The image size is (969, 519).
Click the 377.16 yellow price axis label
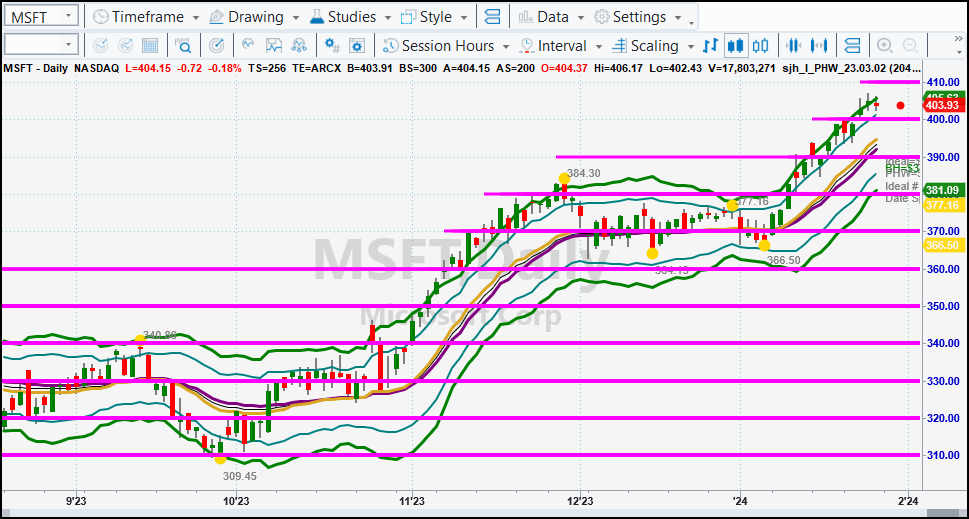pos(943,205)
